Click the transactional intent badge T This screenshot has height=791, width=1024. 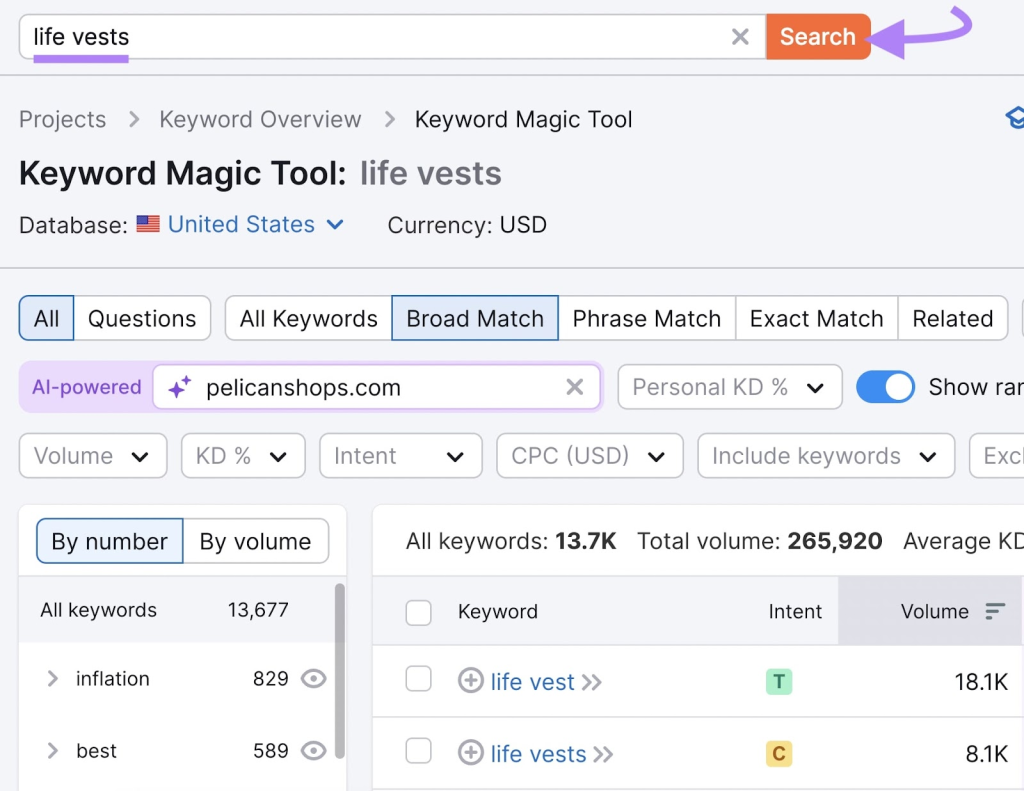(778, 682)
